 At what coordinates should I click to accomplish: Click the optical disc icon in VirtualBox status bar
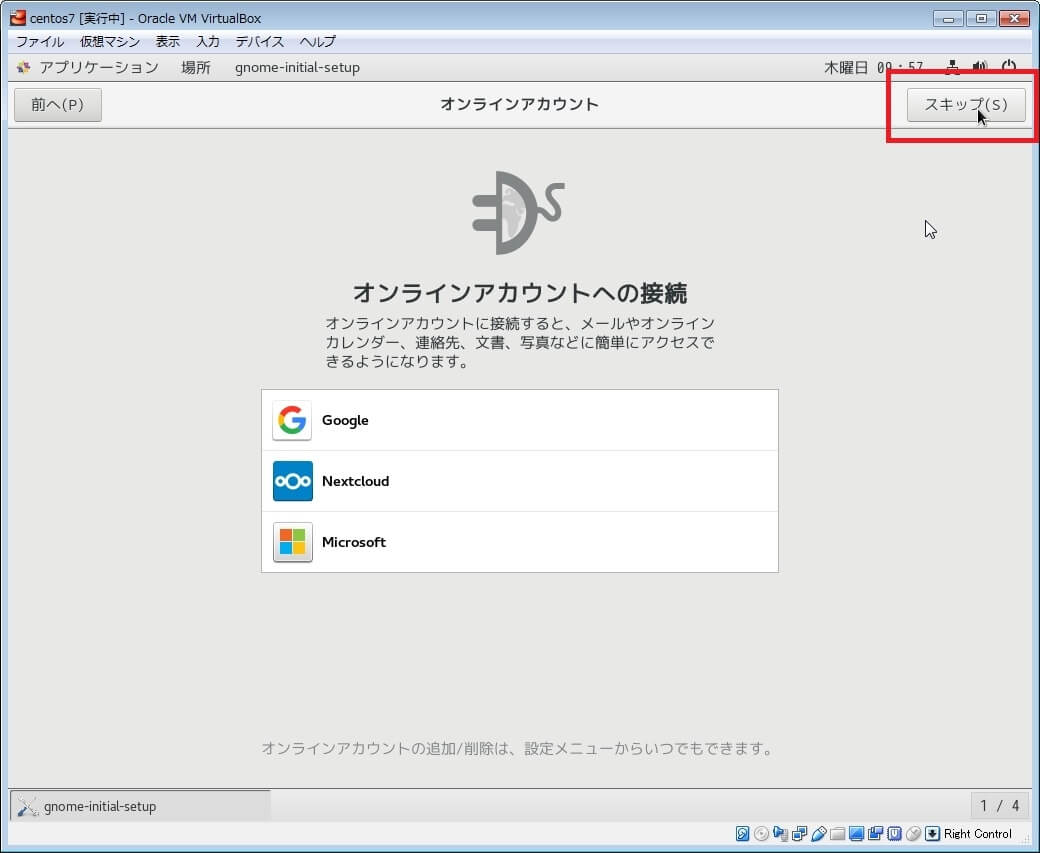click(762, 834)
